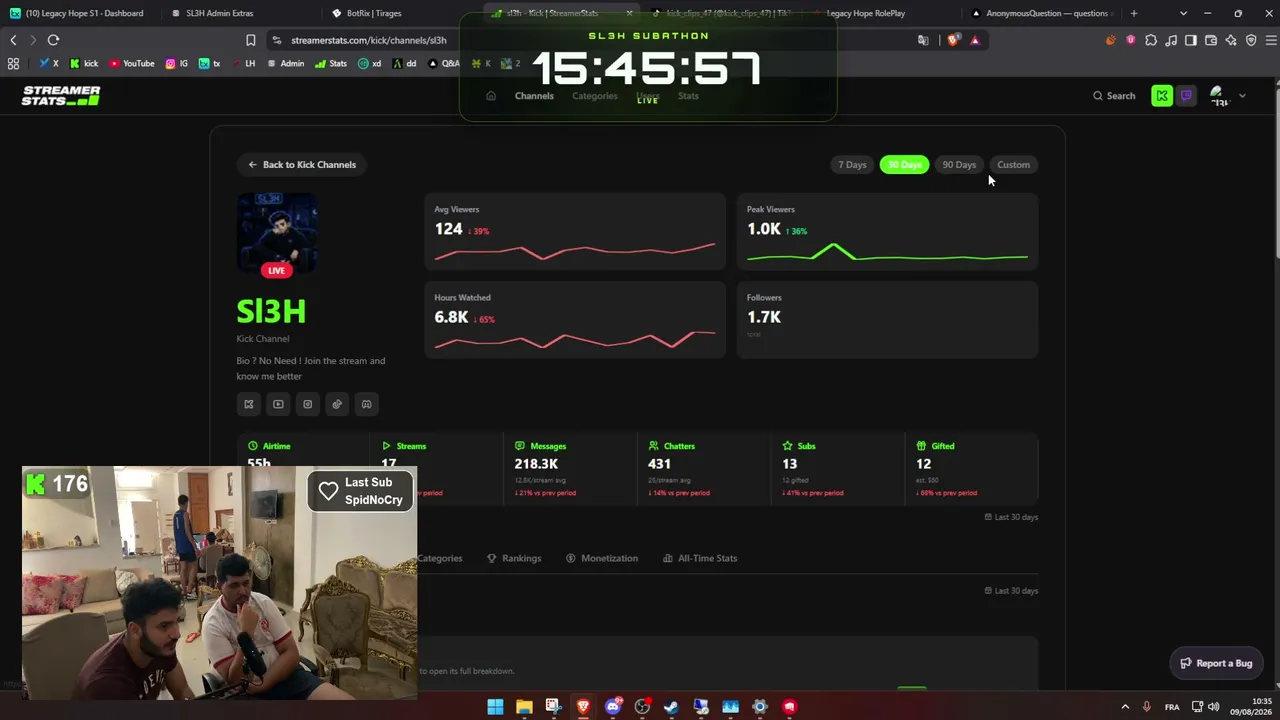Click the Chatters 431 stat

tap(704, 469)
